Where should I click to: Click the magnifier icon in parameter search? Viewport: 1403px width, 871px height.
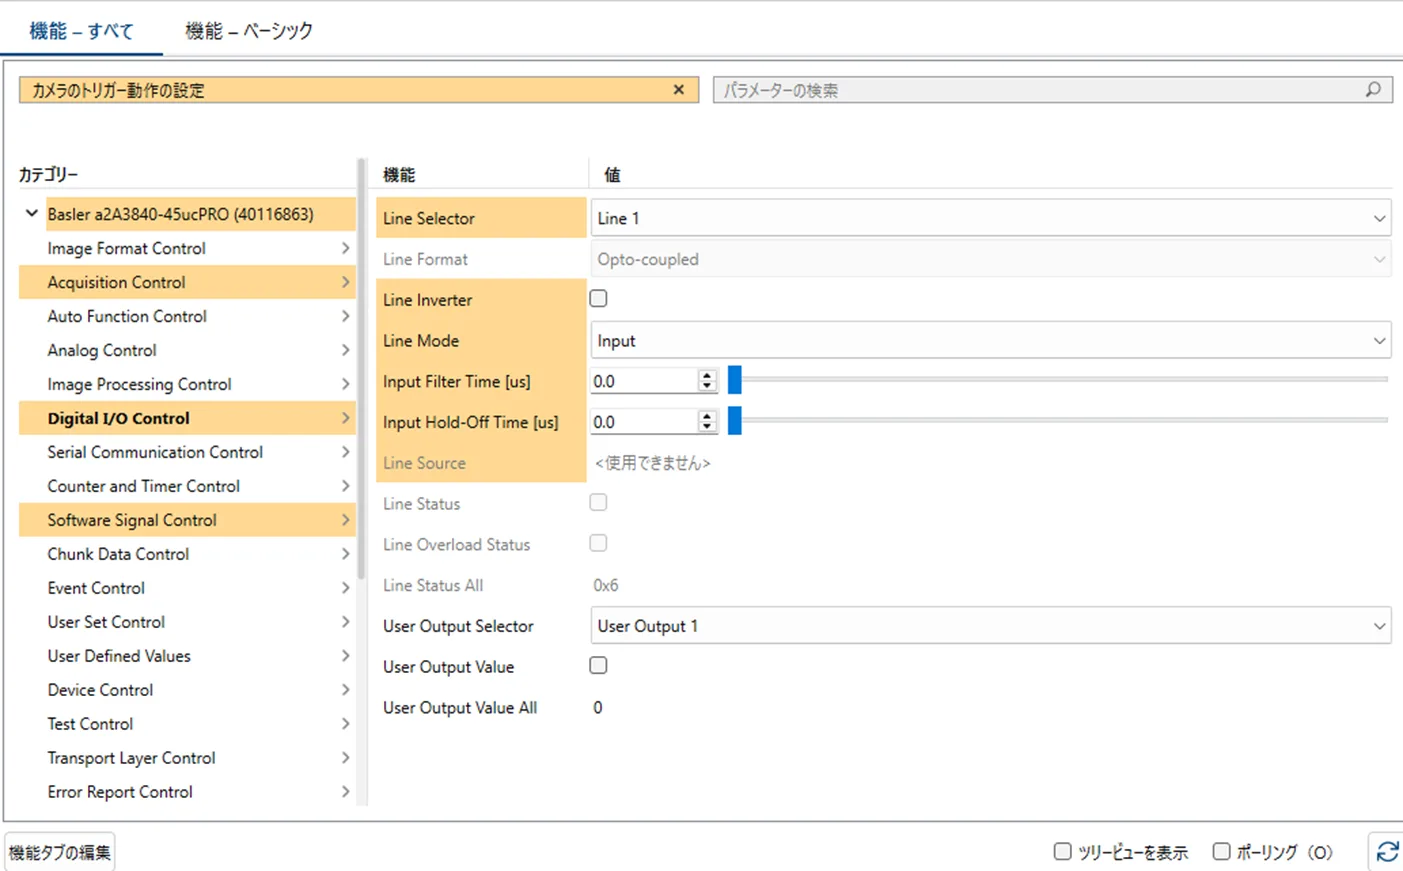1373,90
